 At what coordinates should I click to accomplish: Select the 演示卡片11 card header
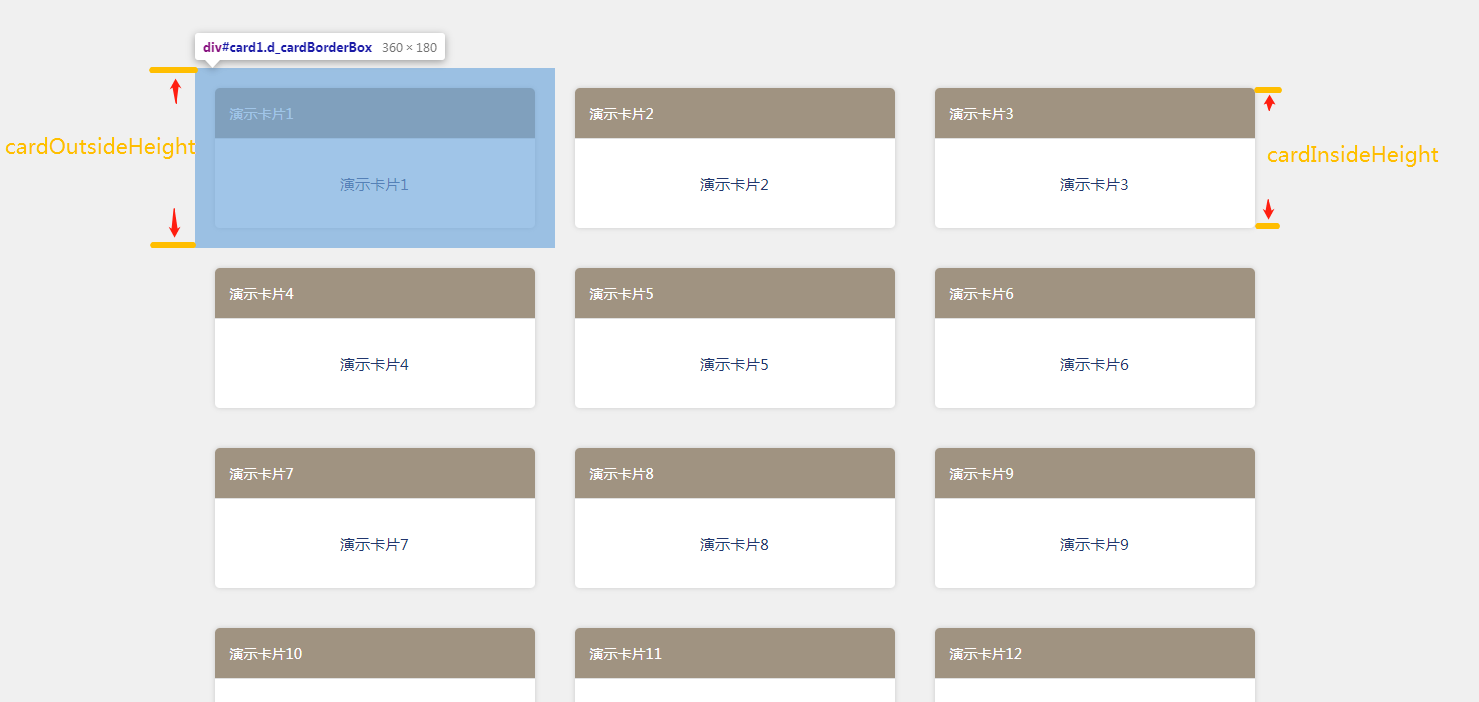coord(734,653)
